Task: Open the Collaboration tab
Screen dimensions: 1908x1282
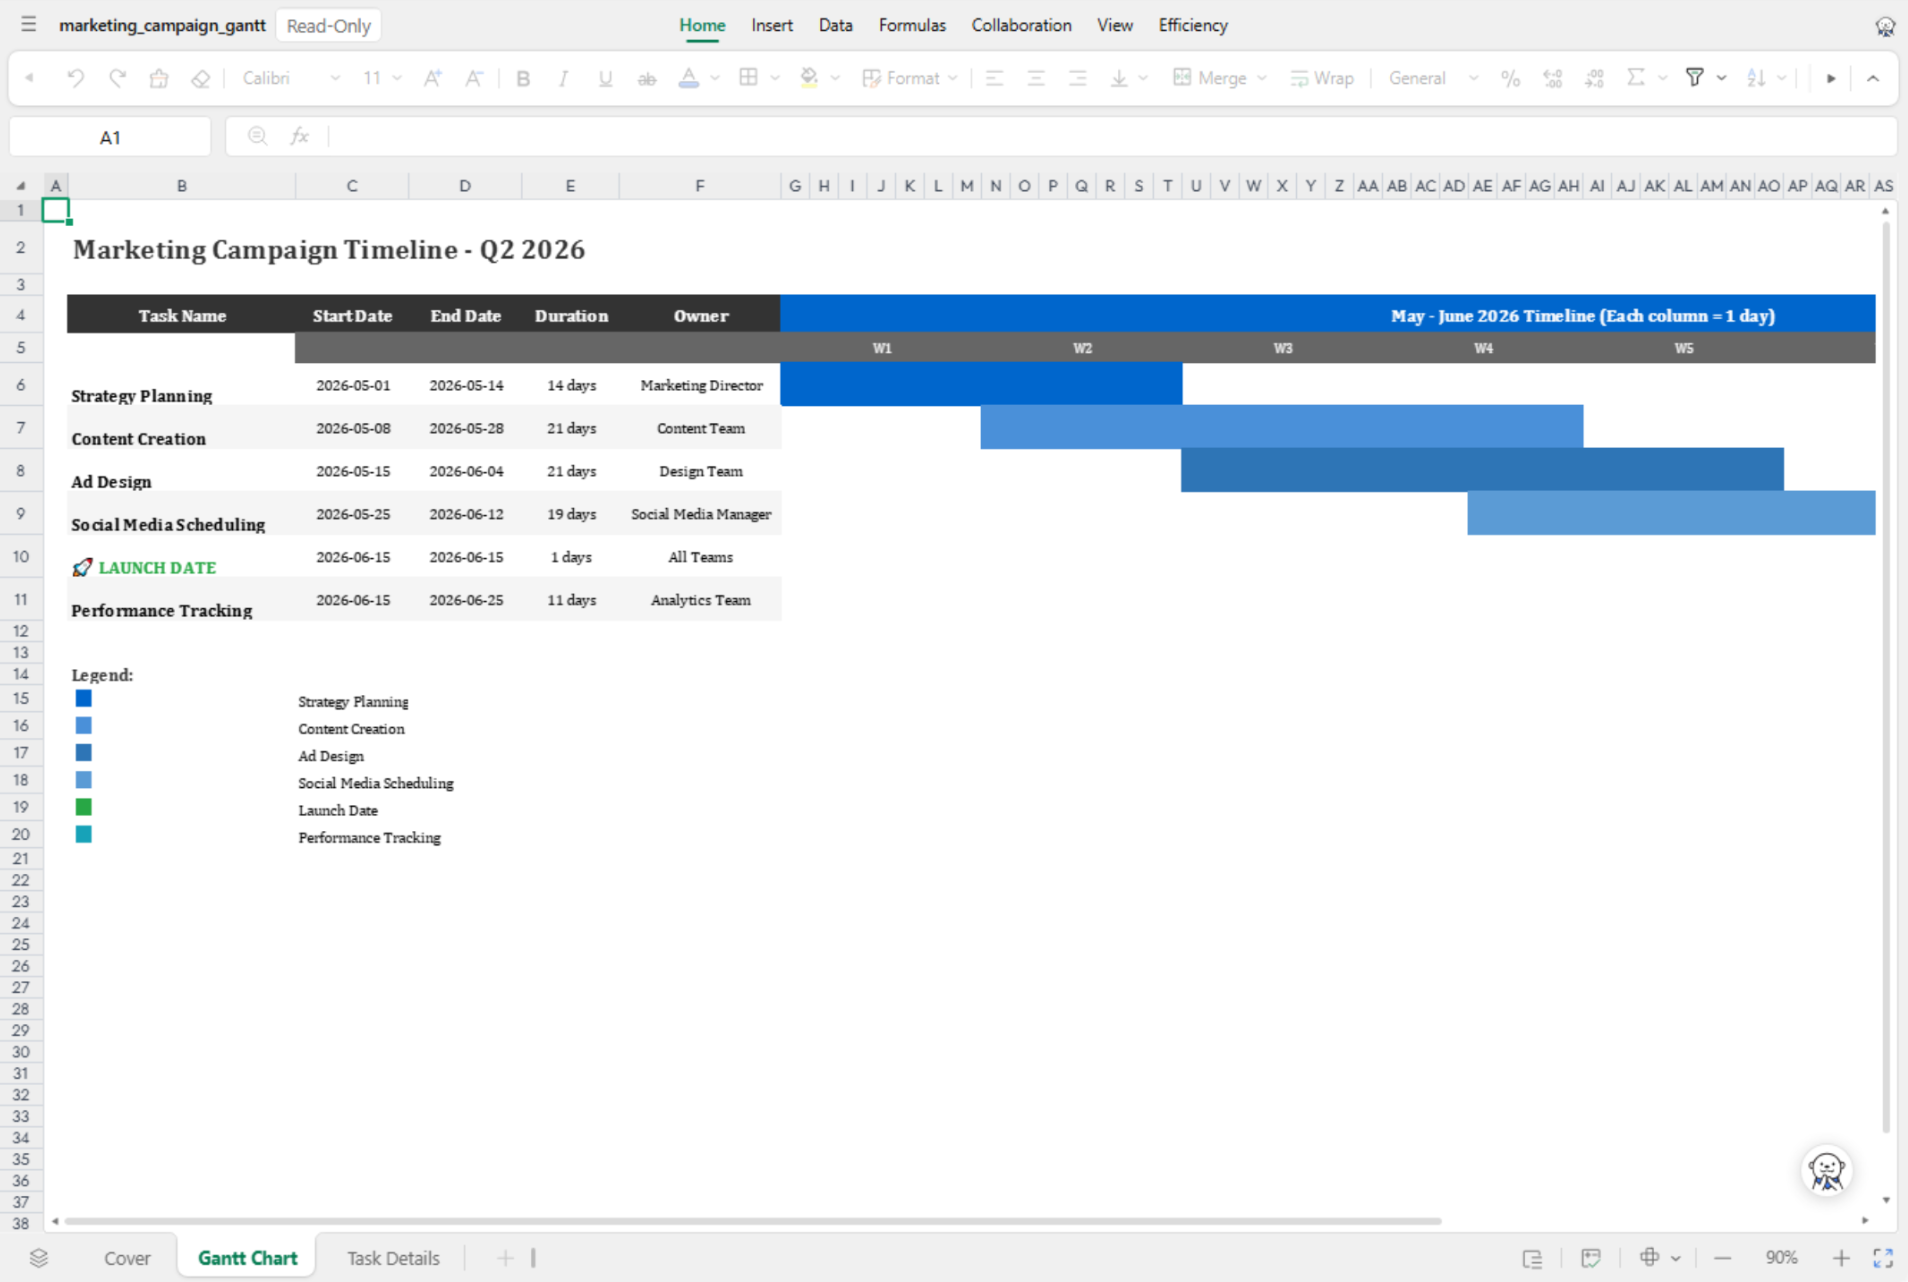Action: click(x=1021, y=25)
